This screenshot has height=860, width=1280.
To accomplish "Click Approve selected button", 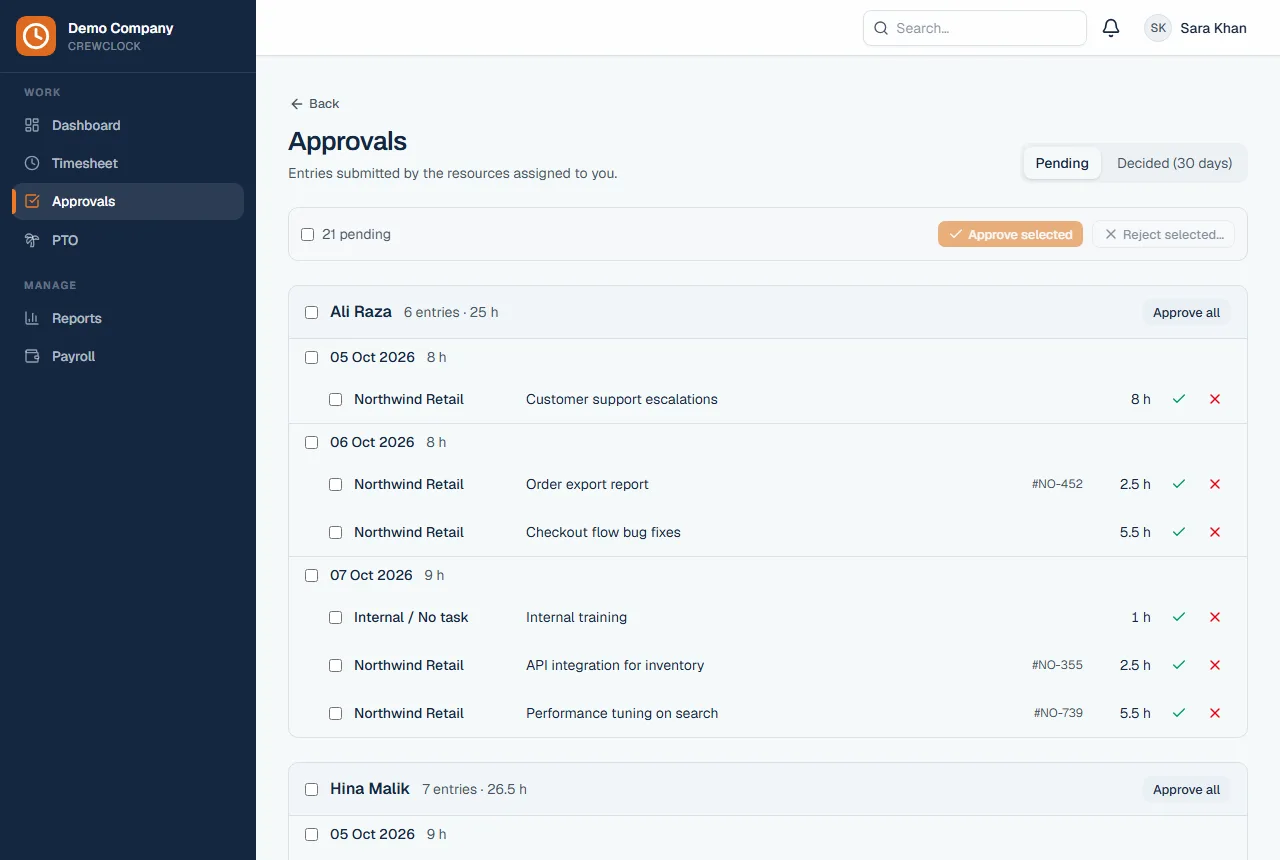I will 1010,234.
